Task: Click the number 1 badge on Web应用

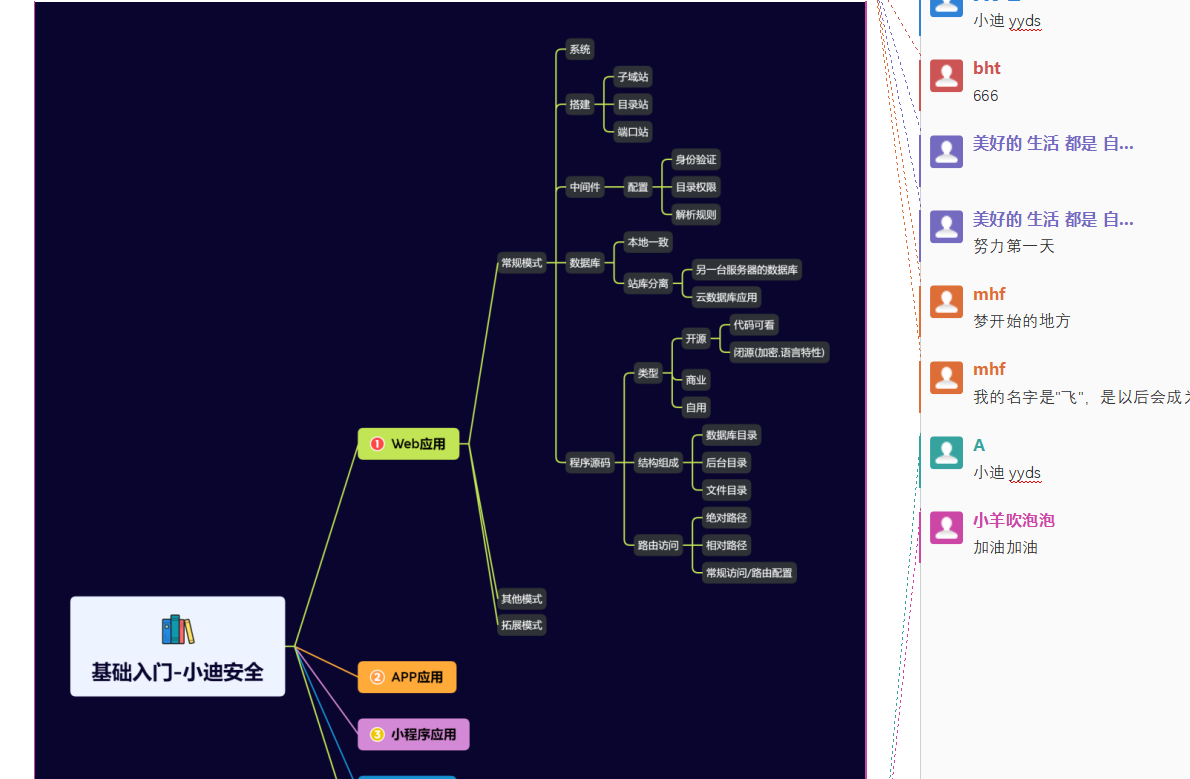Action: 377,444
